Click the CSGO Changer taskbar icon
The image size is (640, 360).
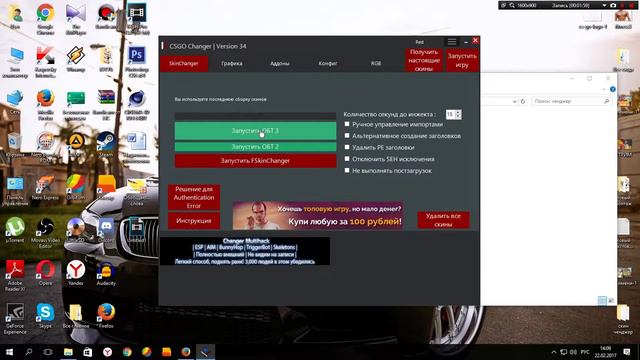pyautogui.click(x=205, y=352)
